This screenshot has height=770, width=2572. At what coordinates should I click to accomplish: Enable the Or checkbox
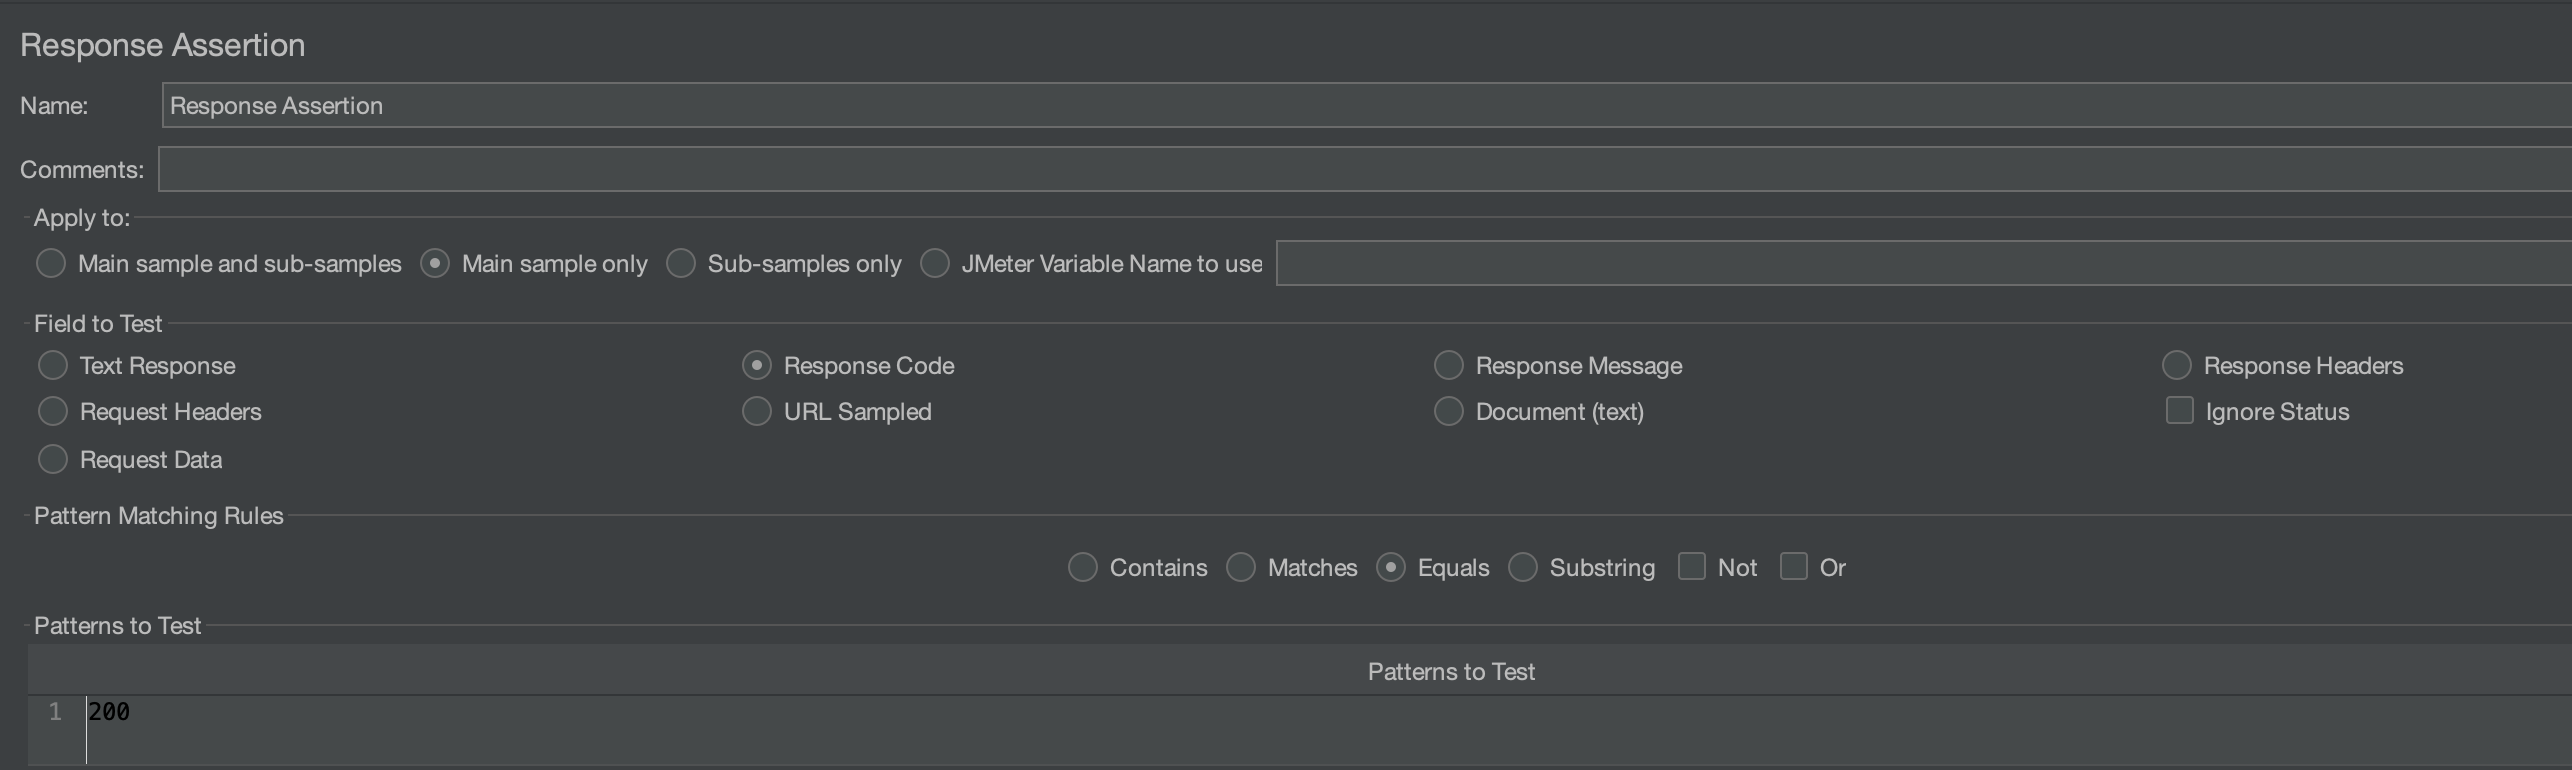[1794, 567]
